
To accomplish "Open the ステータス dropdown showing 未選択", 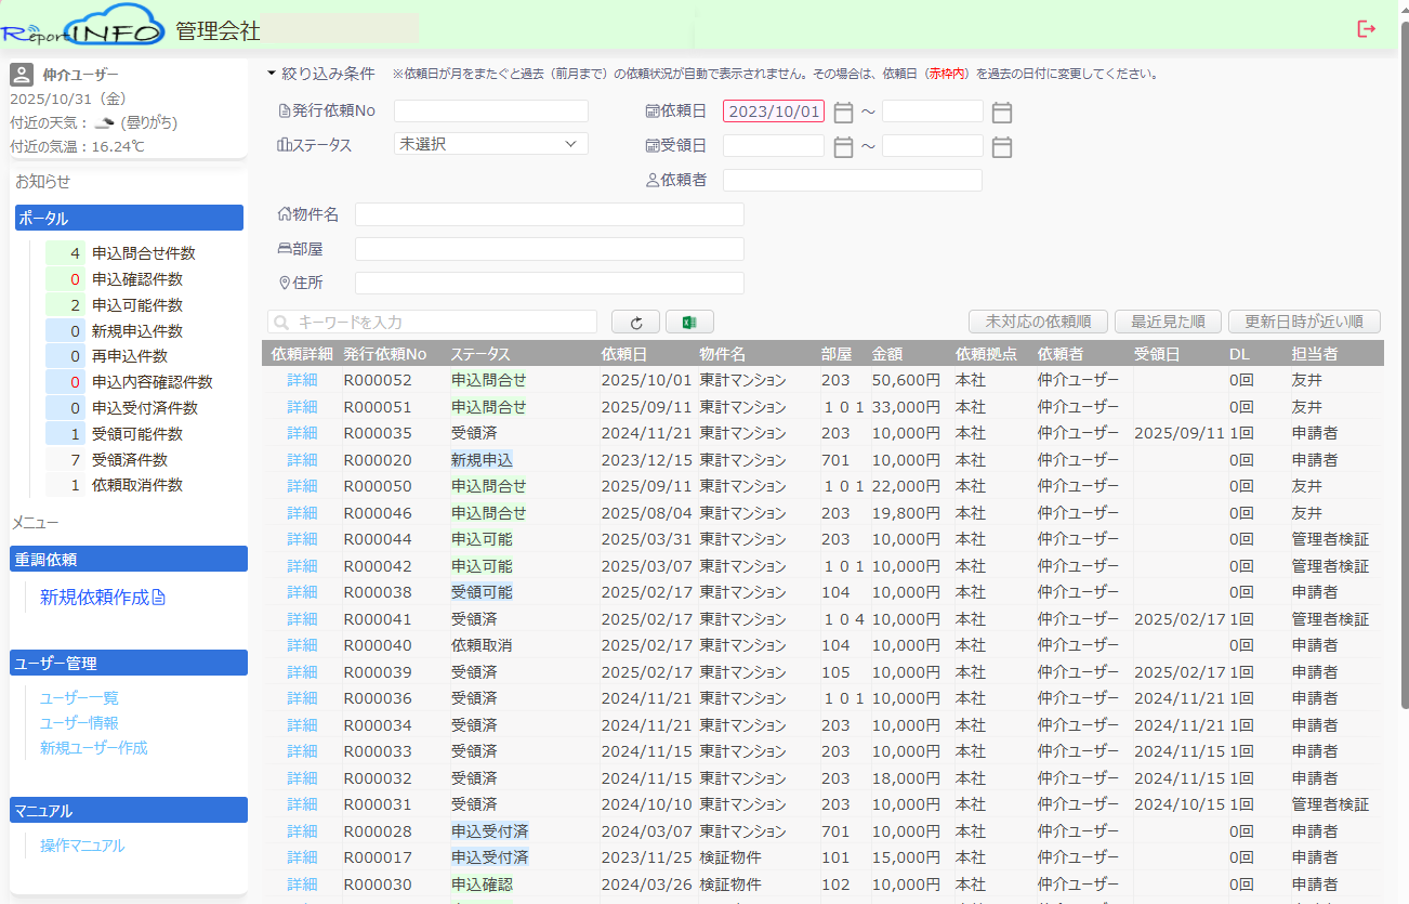I will click(490, 144).
